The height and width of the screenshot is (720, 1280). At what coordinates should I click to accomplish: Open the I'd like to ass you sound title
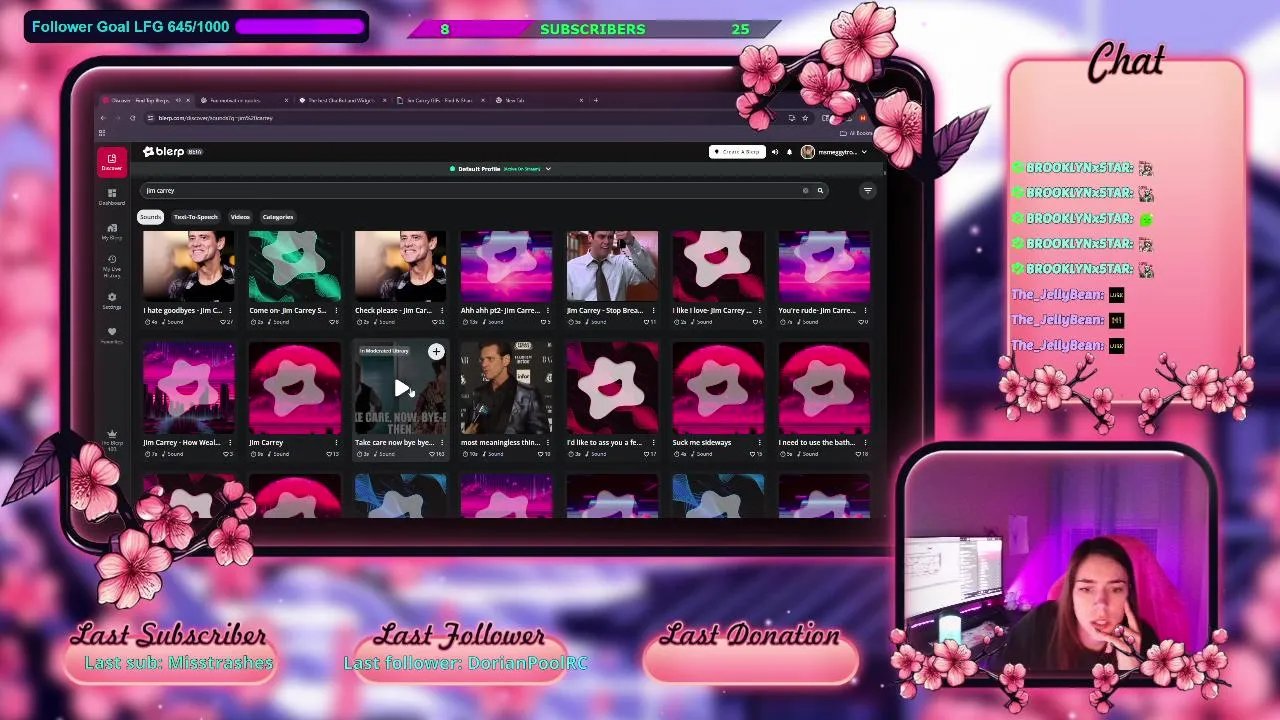[x=604, y=442]
